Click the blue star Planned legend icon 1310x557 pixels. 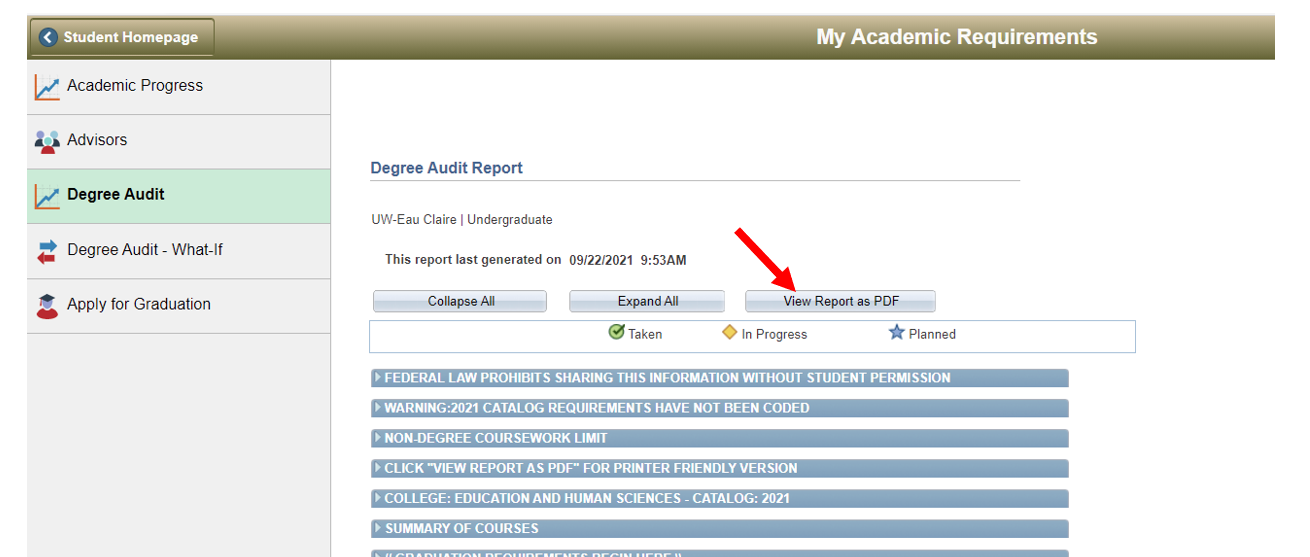896,333
